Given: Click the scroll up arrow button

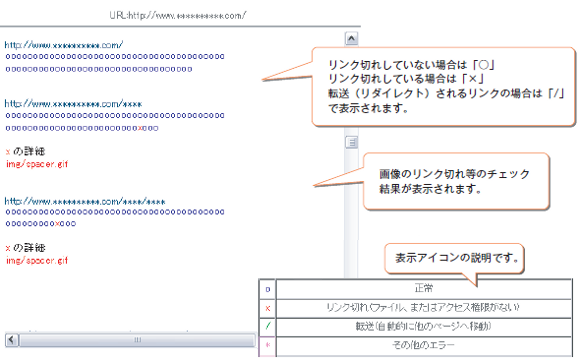Looking at the screenshot, I should [x=351, y=38].
